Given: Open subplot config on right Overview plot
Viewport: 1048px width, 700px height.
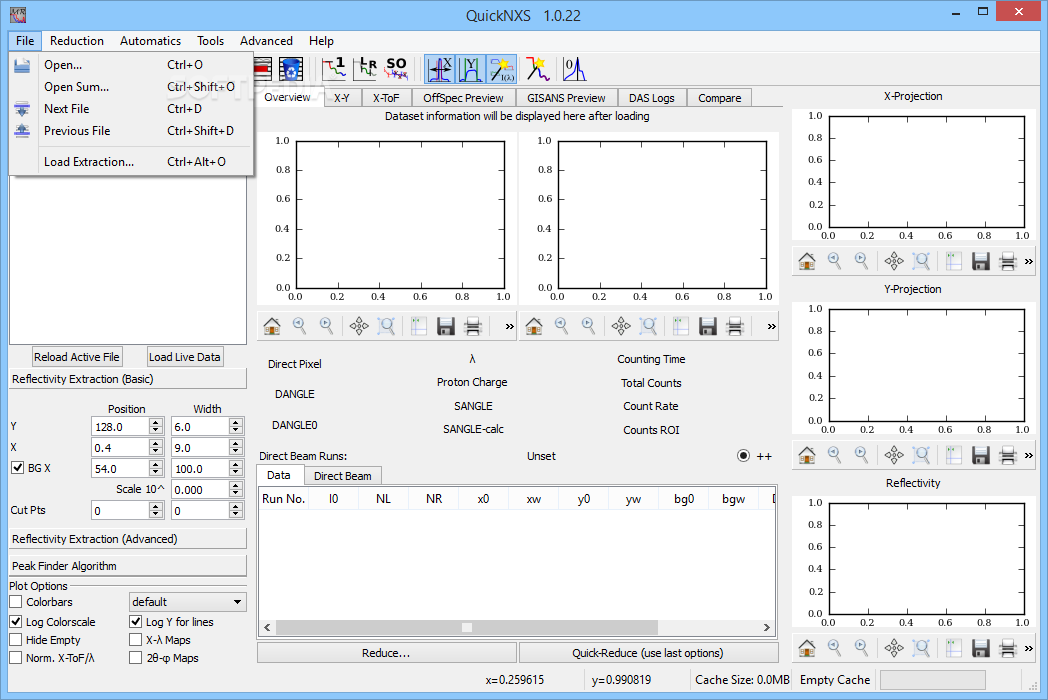Looking at the screenshot, I should pos(680,326).
